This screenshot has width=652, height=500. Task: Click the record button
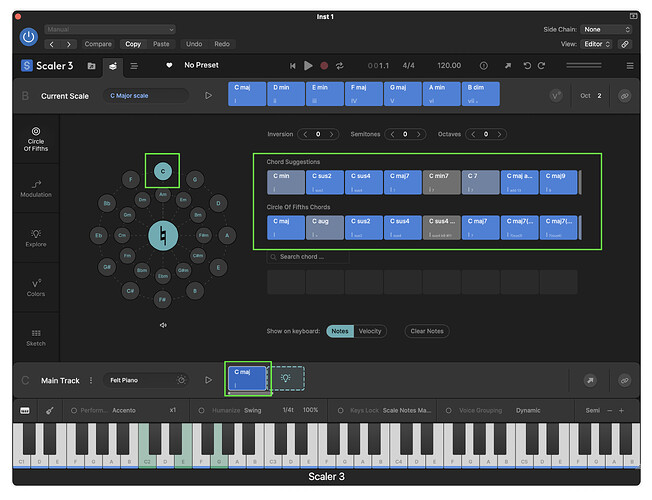[324, 66]
